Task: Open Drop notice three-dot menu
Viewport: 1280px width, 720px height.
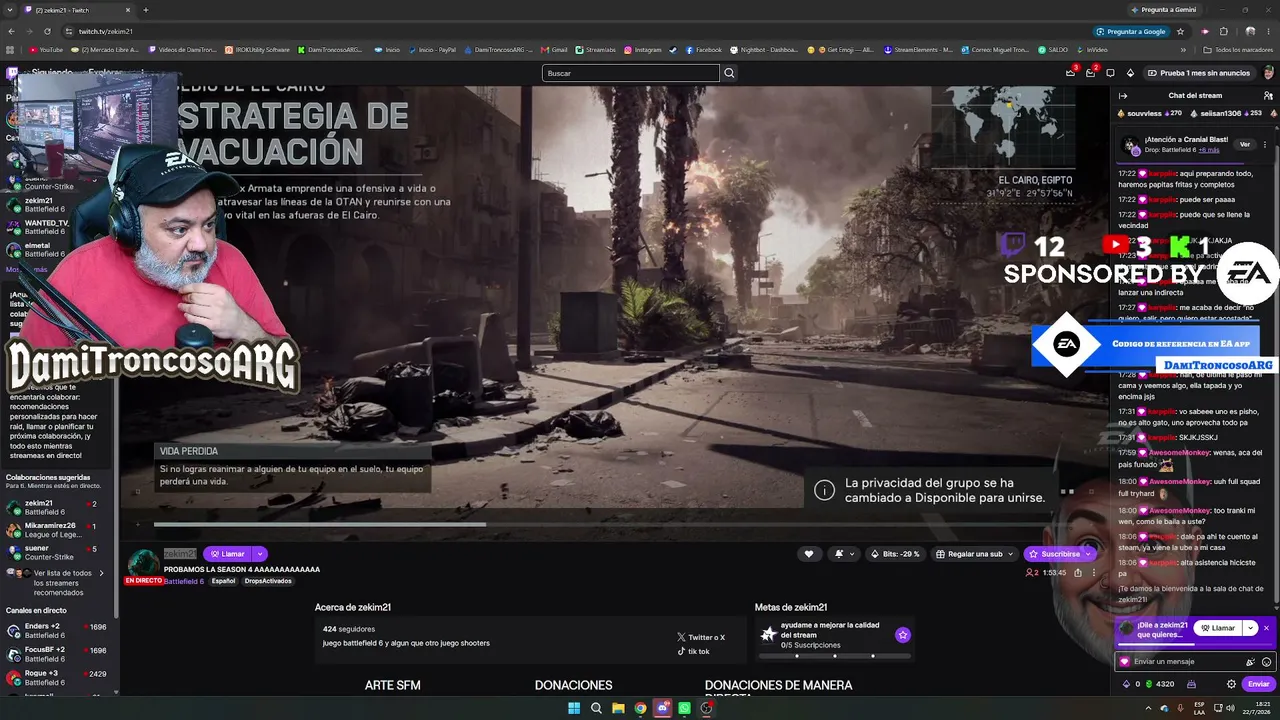Action: 1265,144
